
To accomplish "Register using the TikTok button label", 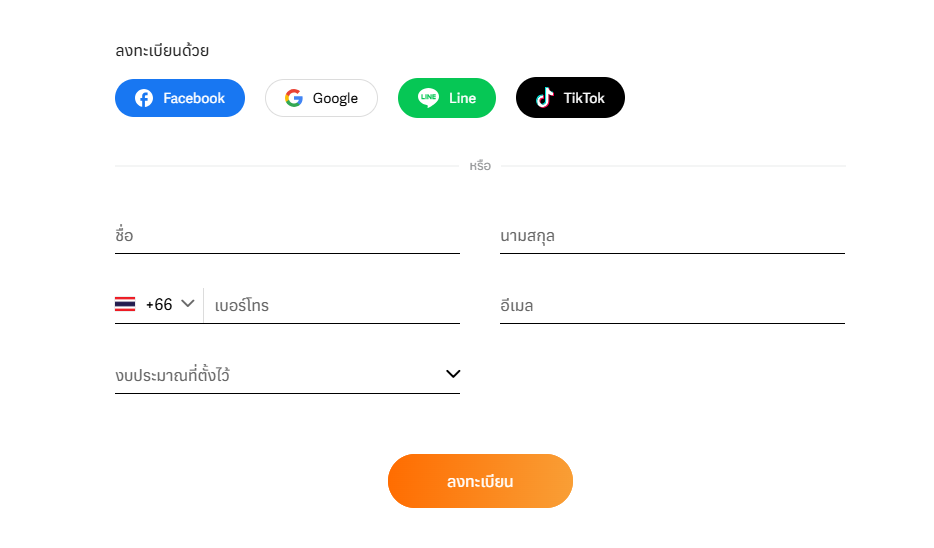I will click(x=584, y=98).
